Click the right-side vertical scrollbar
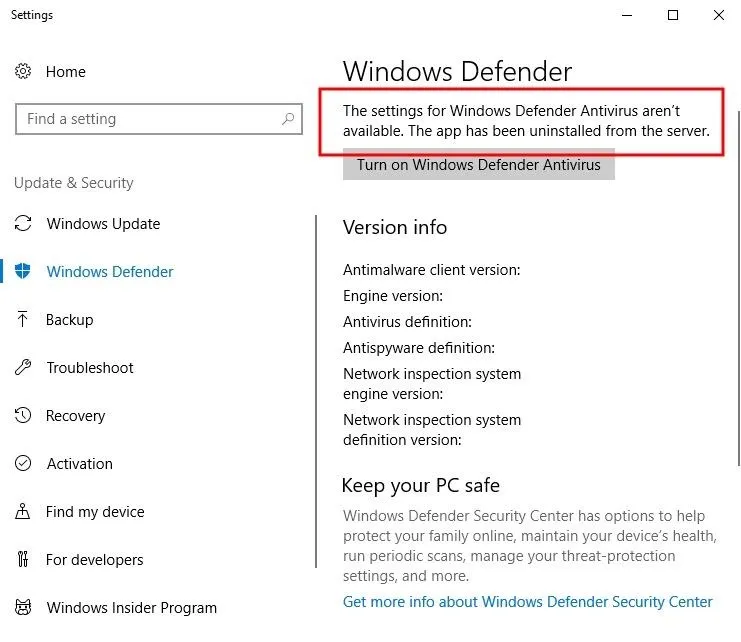This screenshot has width=741, height=642. tap(739, 288)
